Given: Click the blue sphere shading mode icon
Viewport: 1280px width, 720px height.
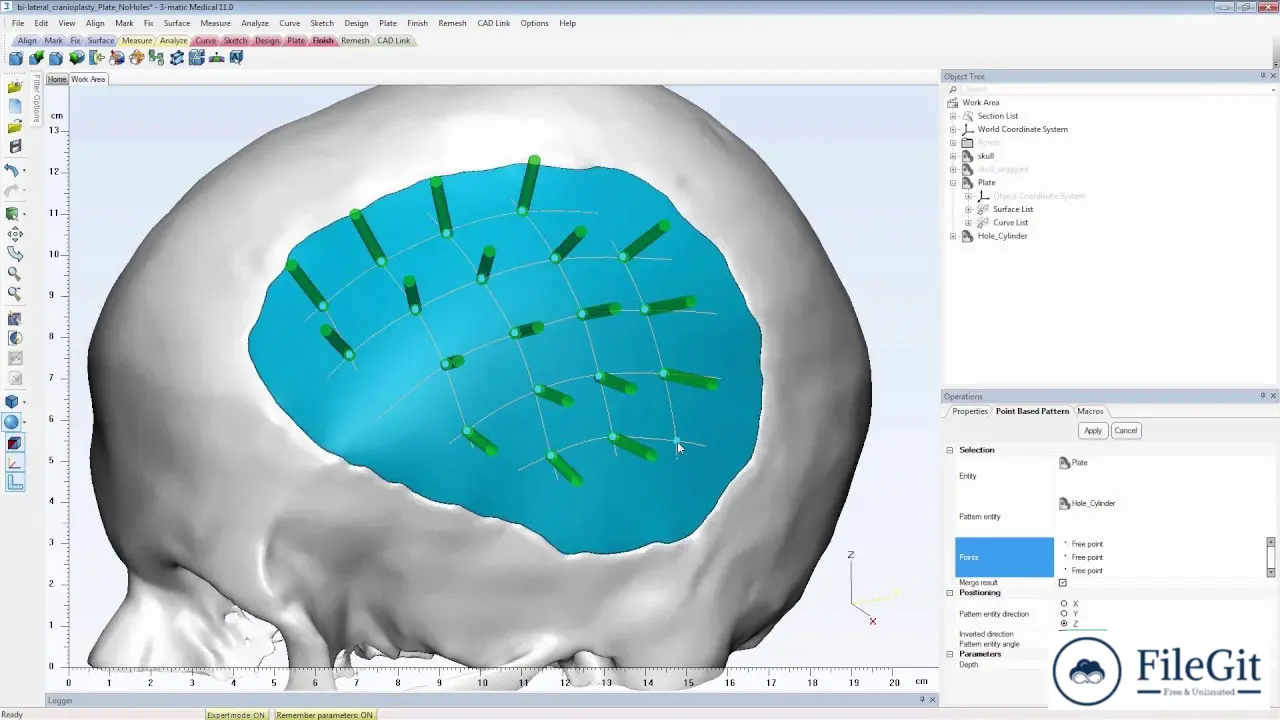Looking at the screenshot, I should (x=12, y=422).
